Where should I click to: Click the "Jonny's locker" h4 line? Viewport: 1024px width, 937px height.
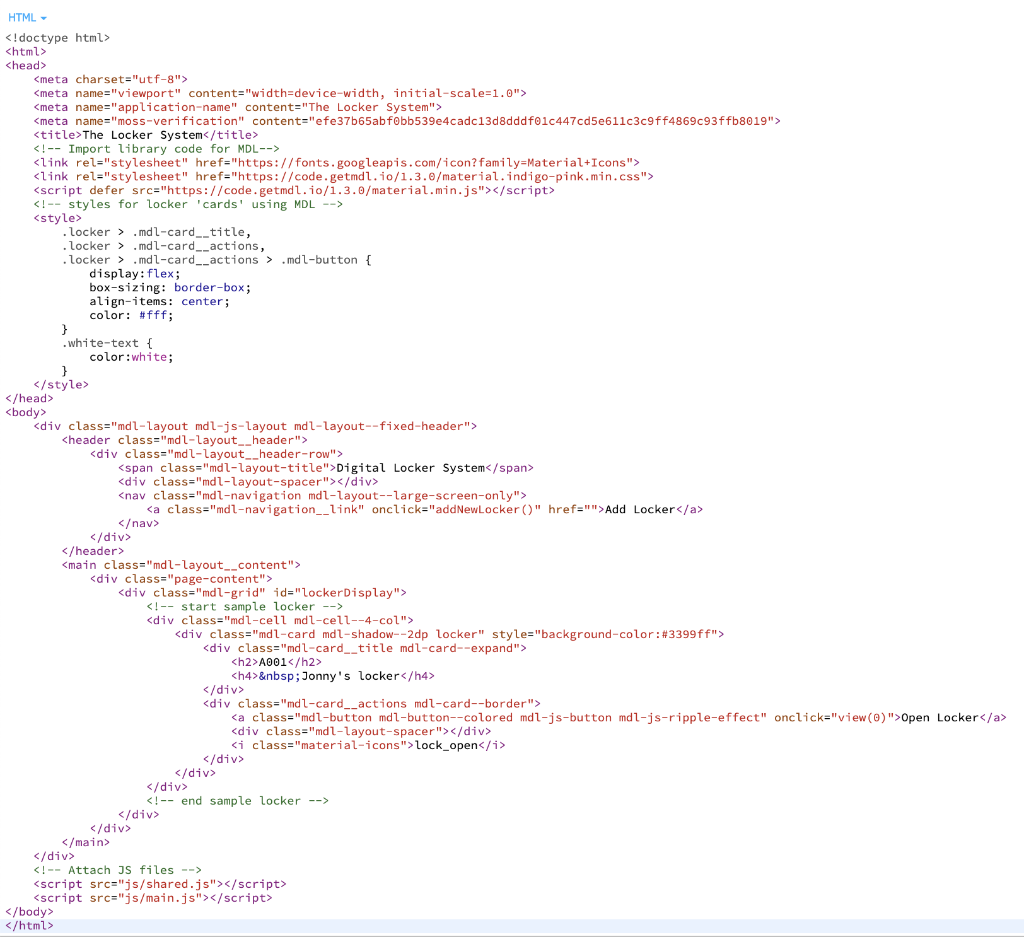pos(332,676)
